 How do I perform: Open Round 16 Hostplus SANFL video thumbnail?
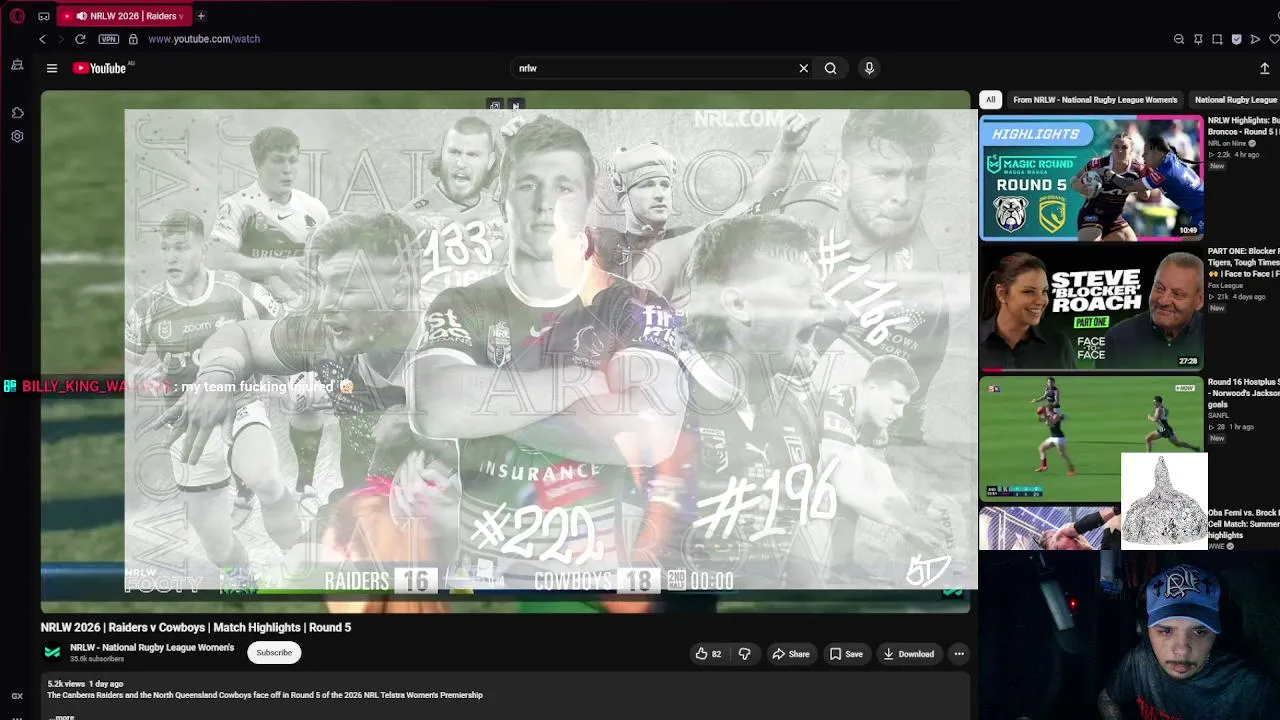pyautogui.click(x=1091, y=438)
